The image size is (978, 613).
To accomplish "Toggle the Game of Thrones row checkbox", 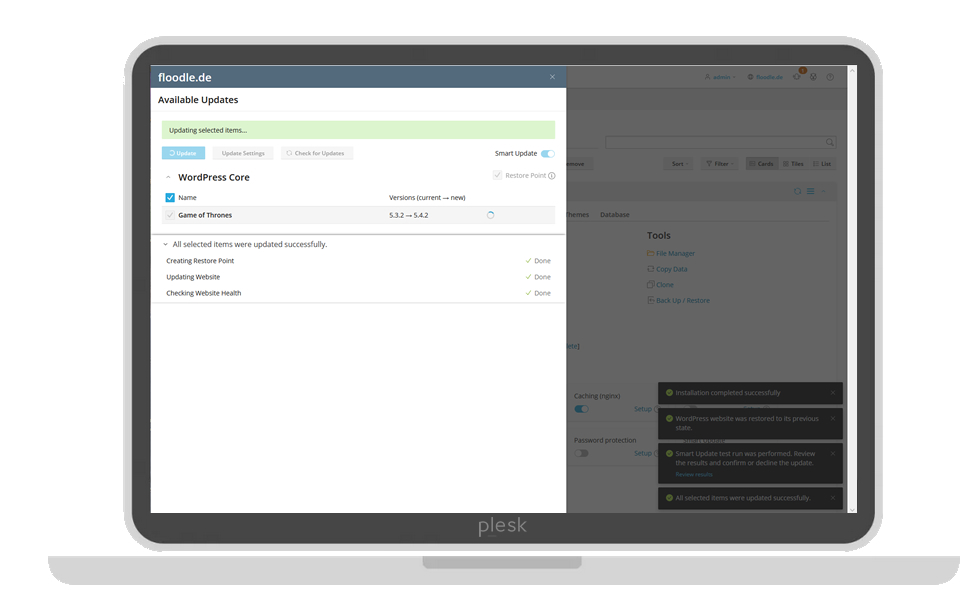I will (x=170, y=215).
